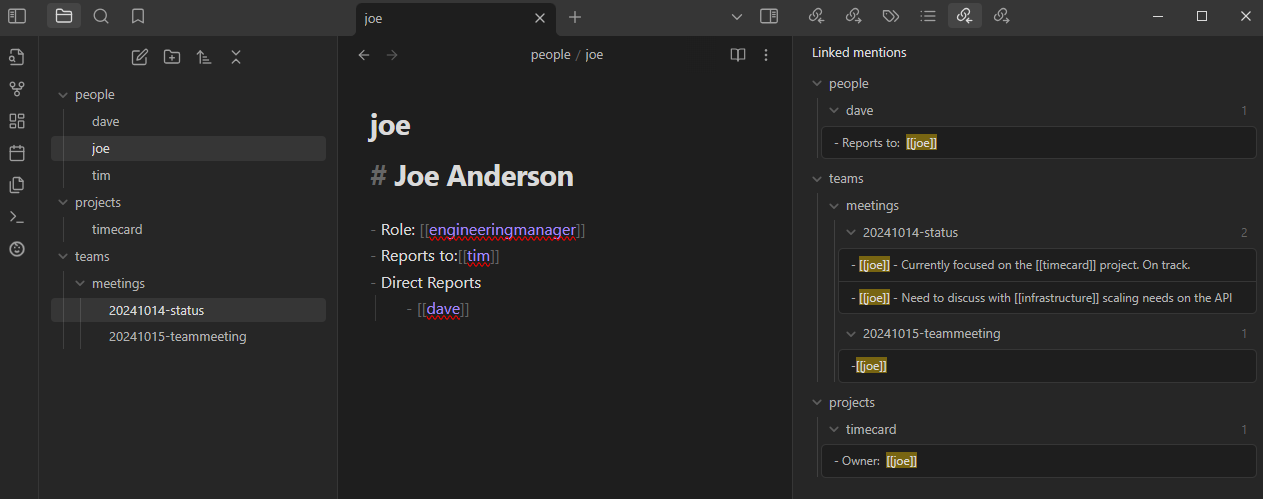Collapse teams group in linked mentions
Viewport: 1263px width, 499px height.
coord(816,179)
